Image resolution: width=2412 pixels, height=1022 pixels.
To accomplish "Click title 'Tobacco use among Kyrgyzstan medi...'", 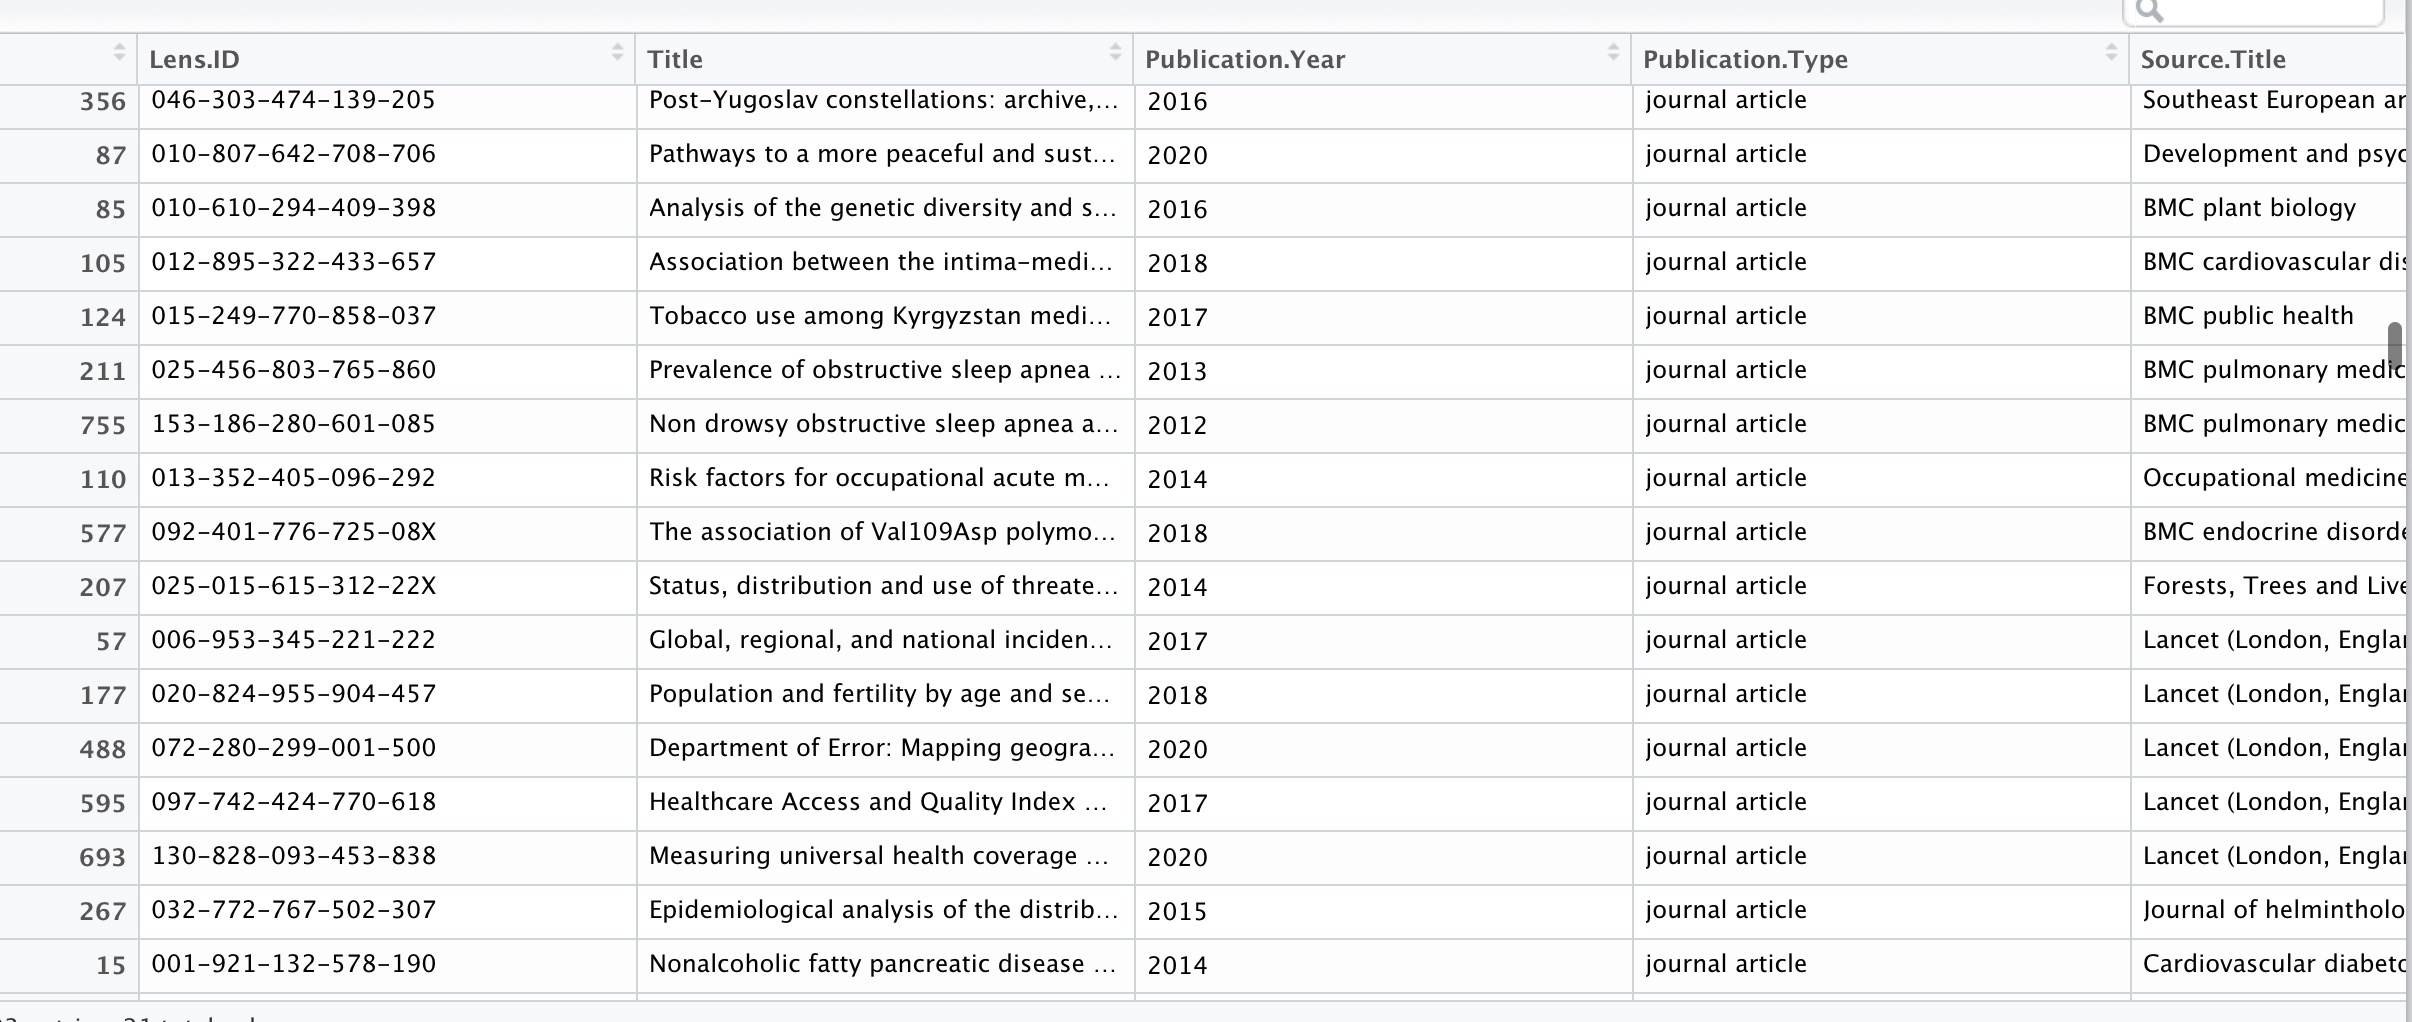I will tap(880, 316).
